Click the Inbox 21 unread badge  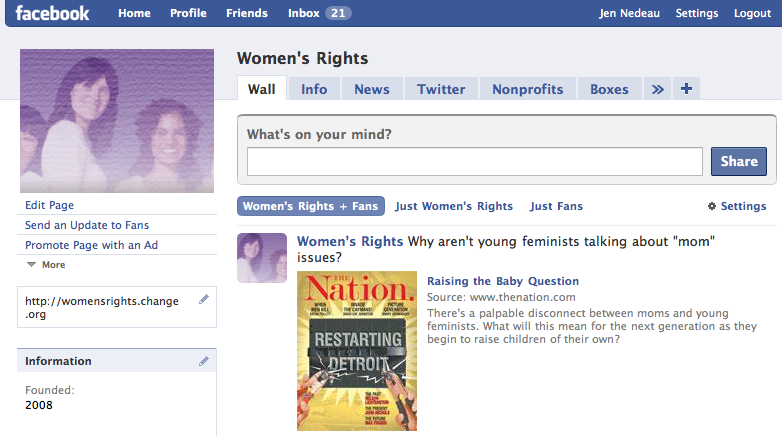(x=338, y=13)
